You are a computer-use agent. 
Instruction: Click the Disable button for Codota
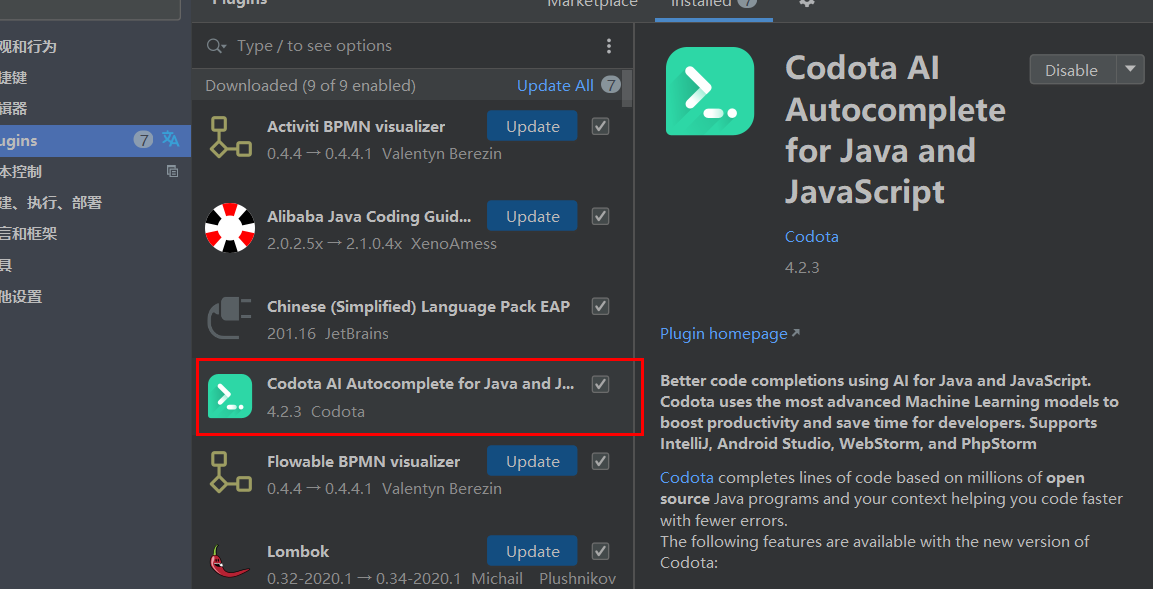point(1072,70)
